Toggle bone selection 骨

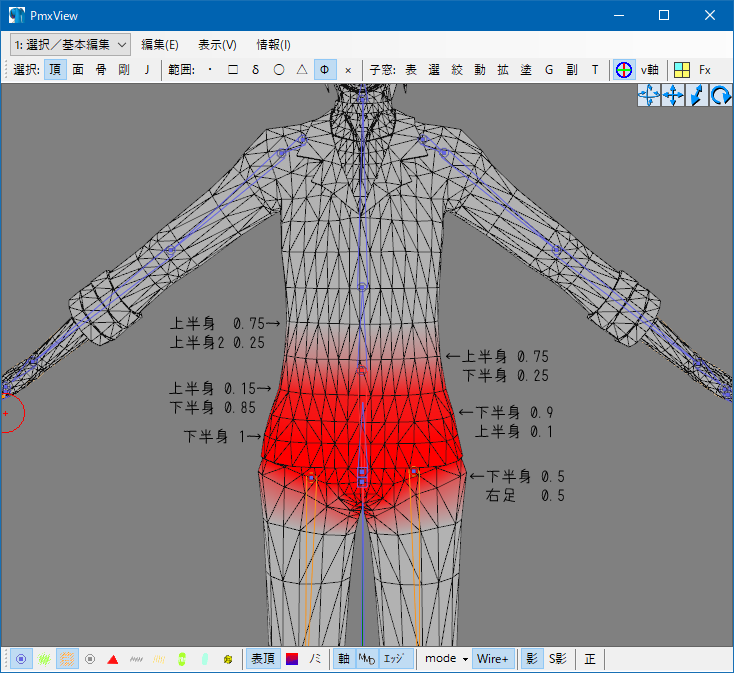click(101, 70)
